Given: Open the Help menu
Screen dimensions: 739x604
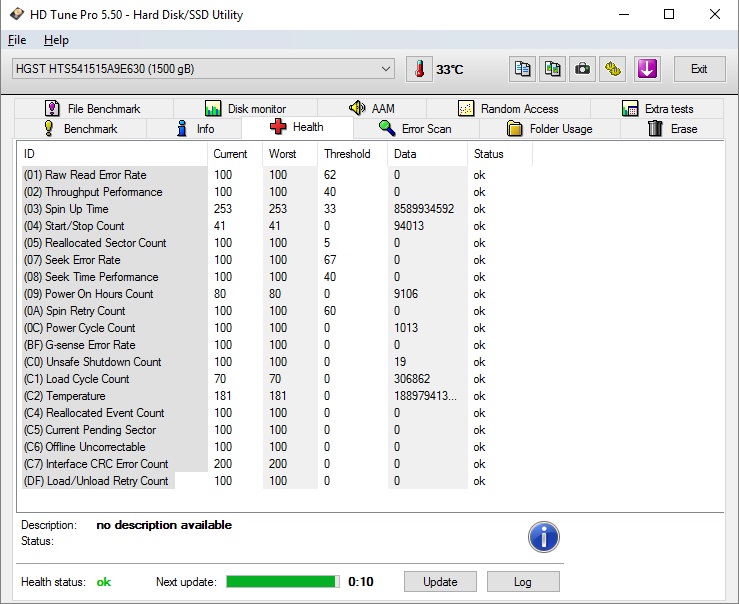Looking at the screenshot, I should 56,40.
